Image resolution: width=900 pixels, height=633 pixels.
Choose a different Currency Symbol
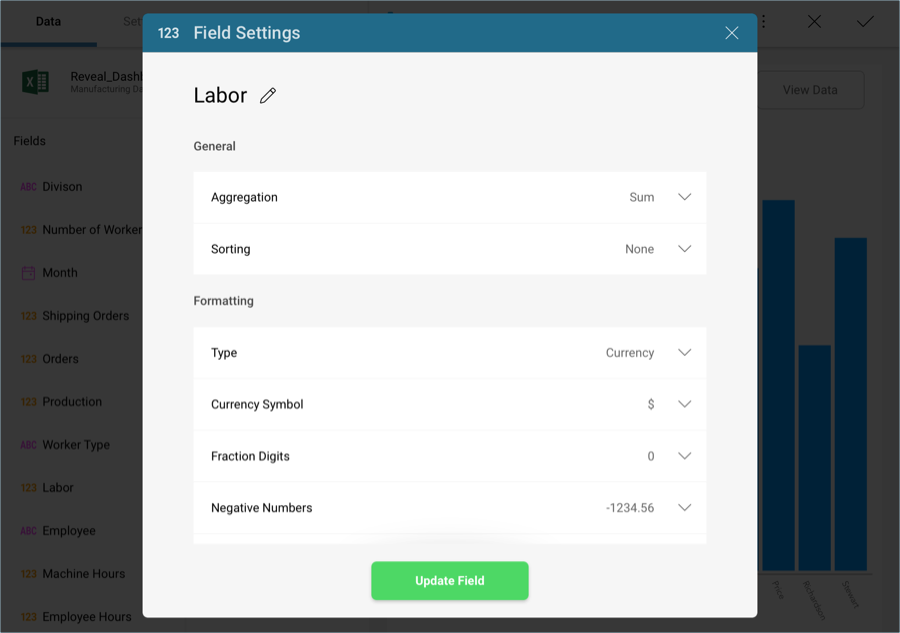click(684, 404)
